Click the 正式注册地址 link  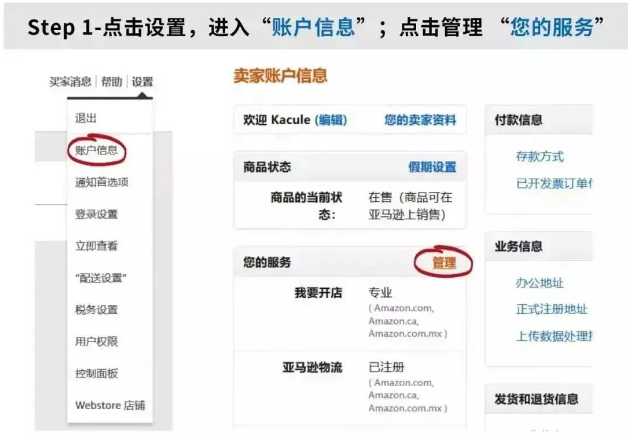[552, 310]
